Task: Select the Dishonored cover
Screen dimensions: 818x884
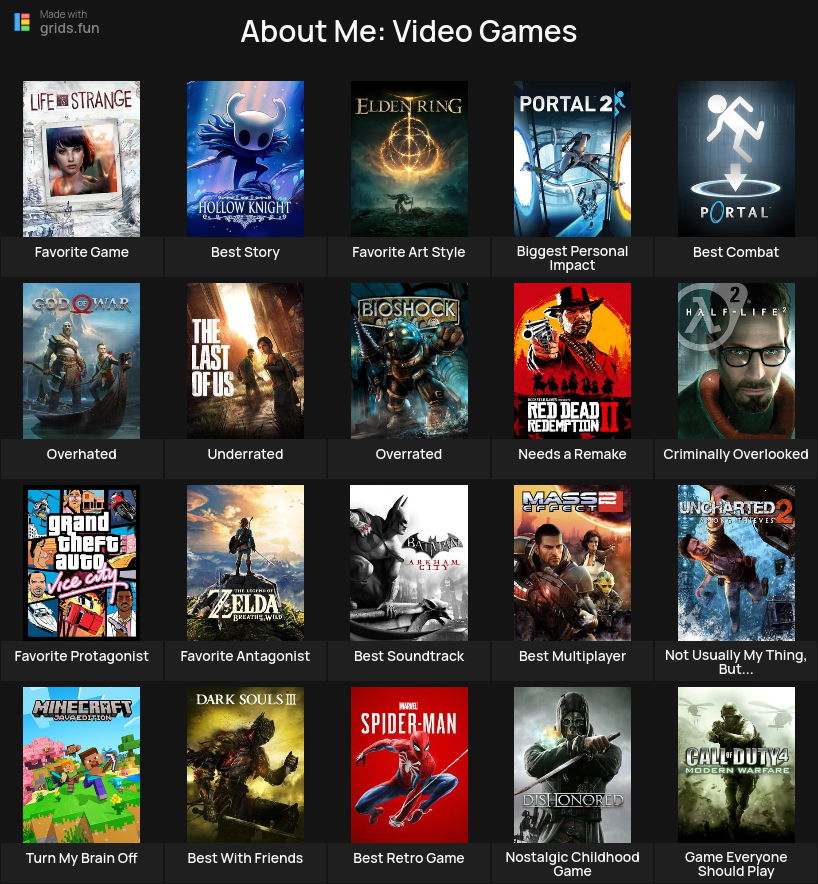Action: pyautogui.click(x=572, y=764)
